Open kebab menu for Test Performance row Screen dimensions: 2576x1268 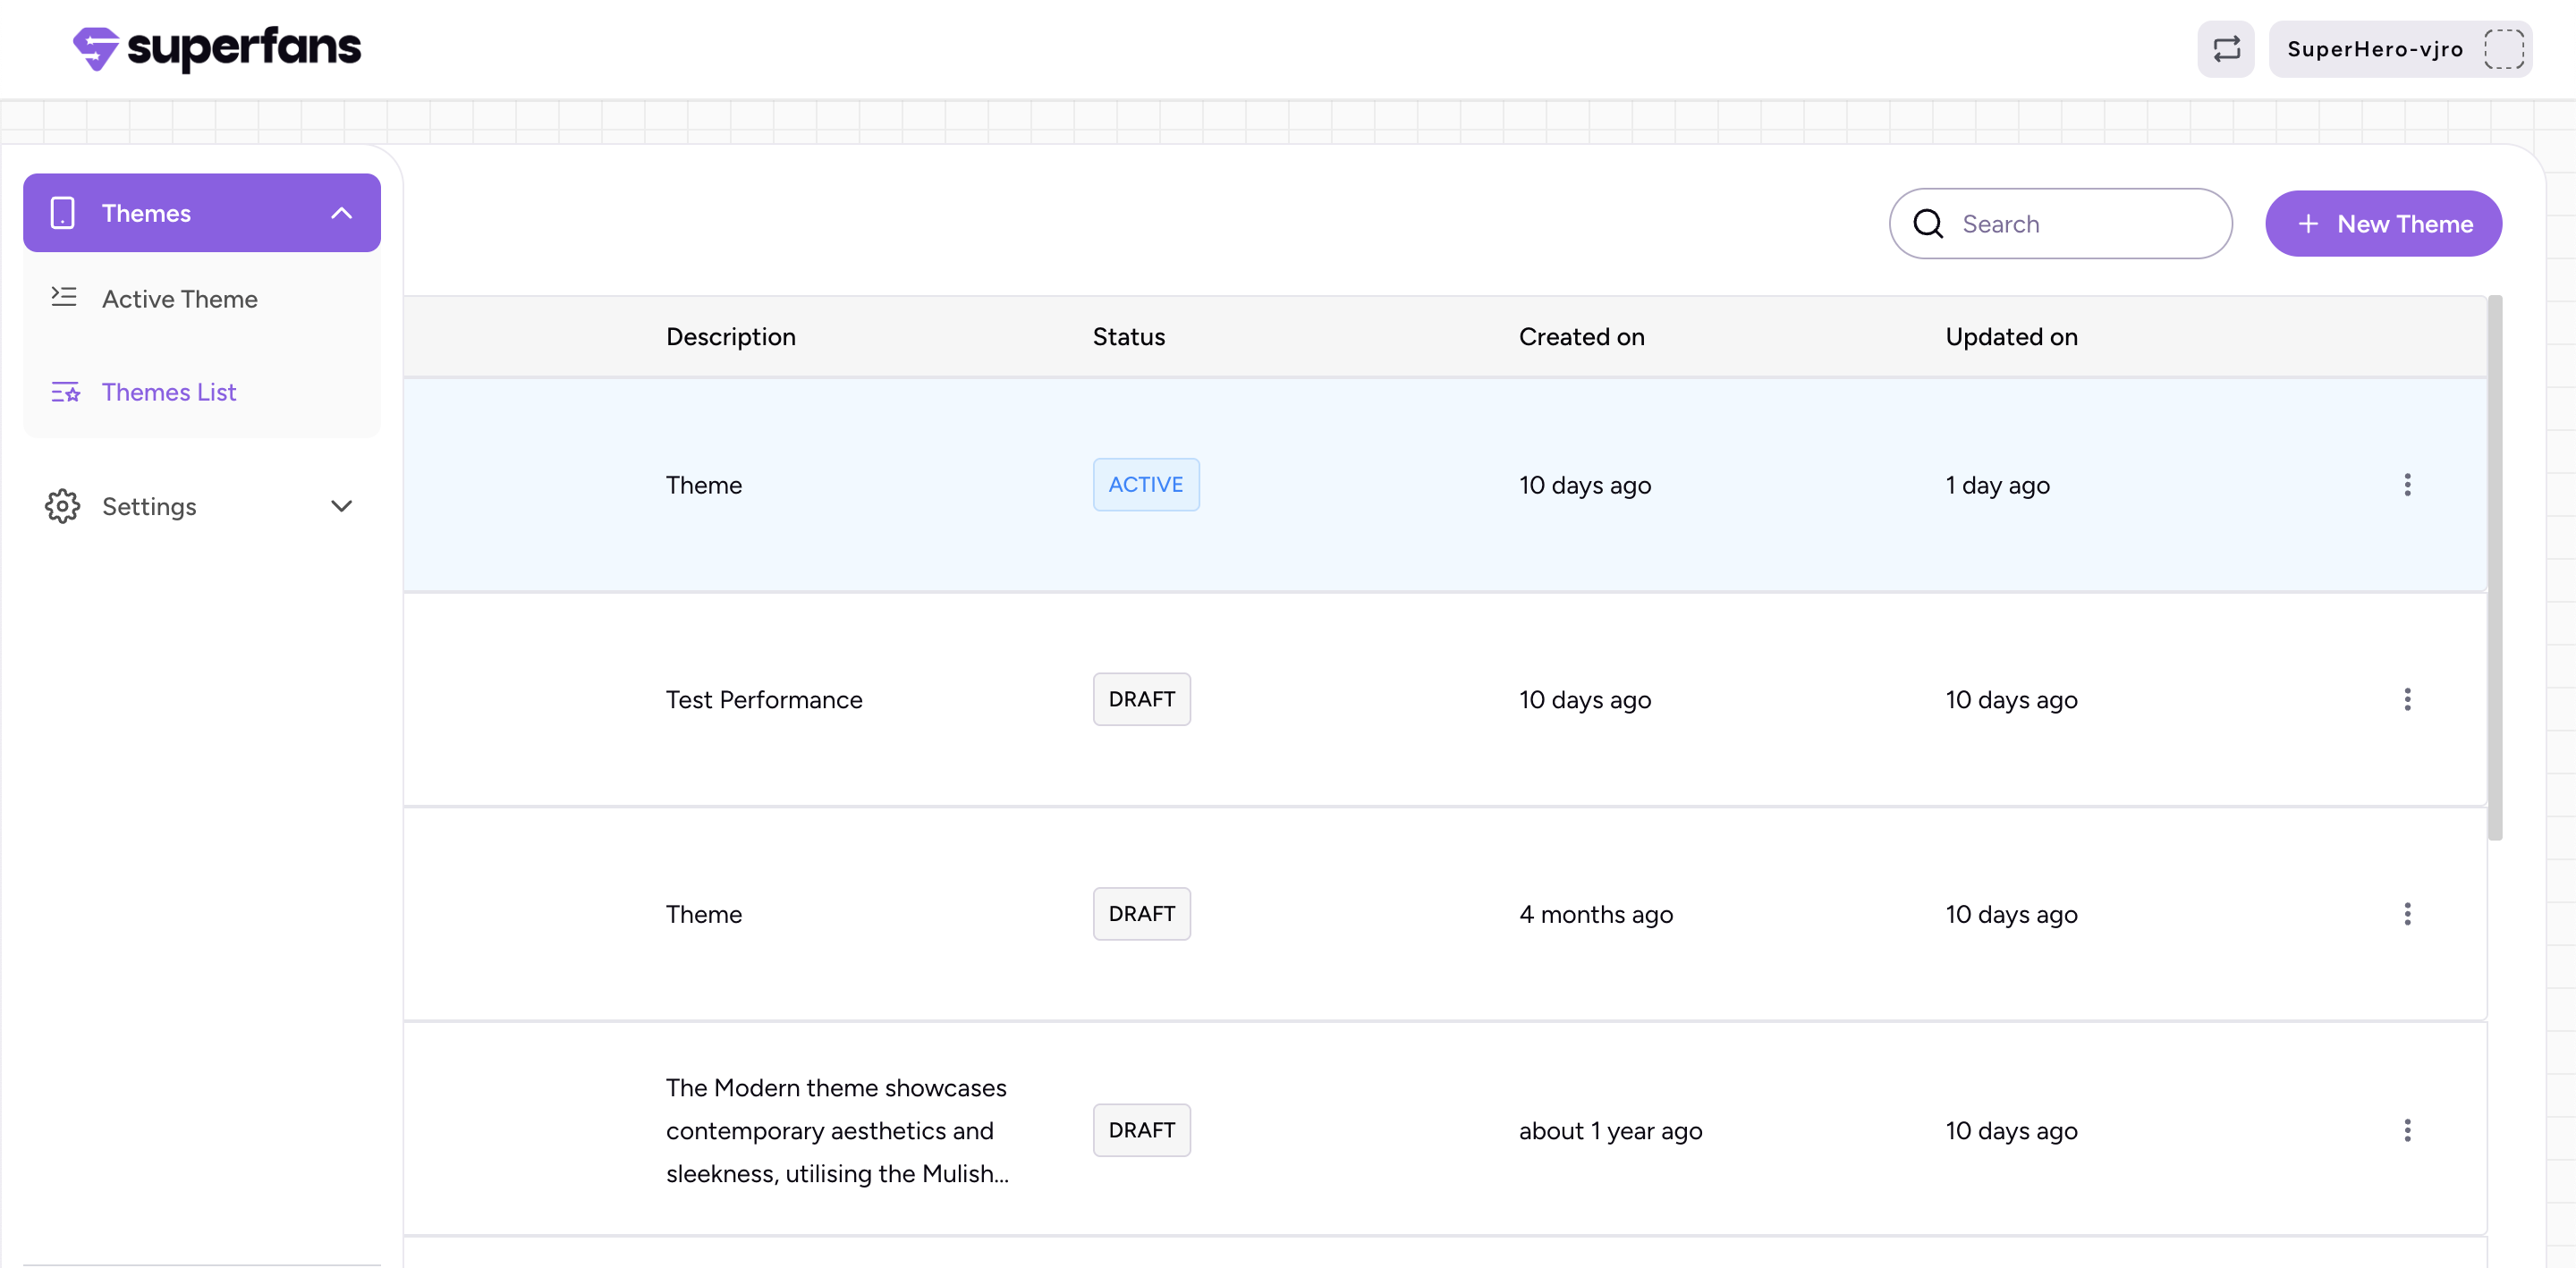pos(2407,699)
